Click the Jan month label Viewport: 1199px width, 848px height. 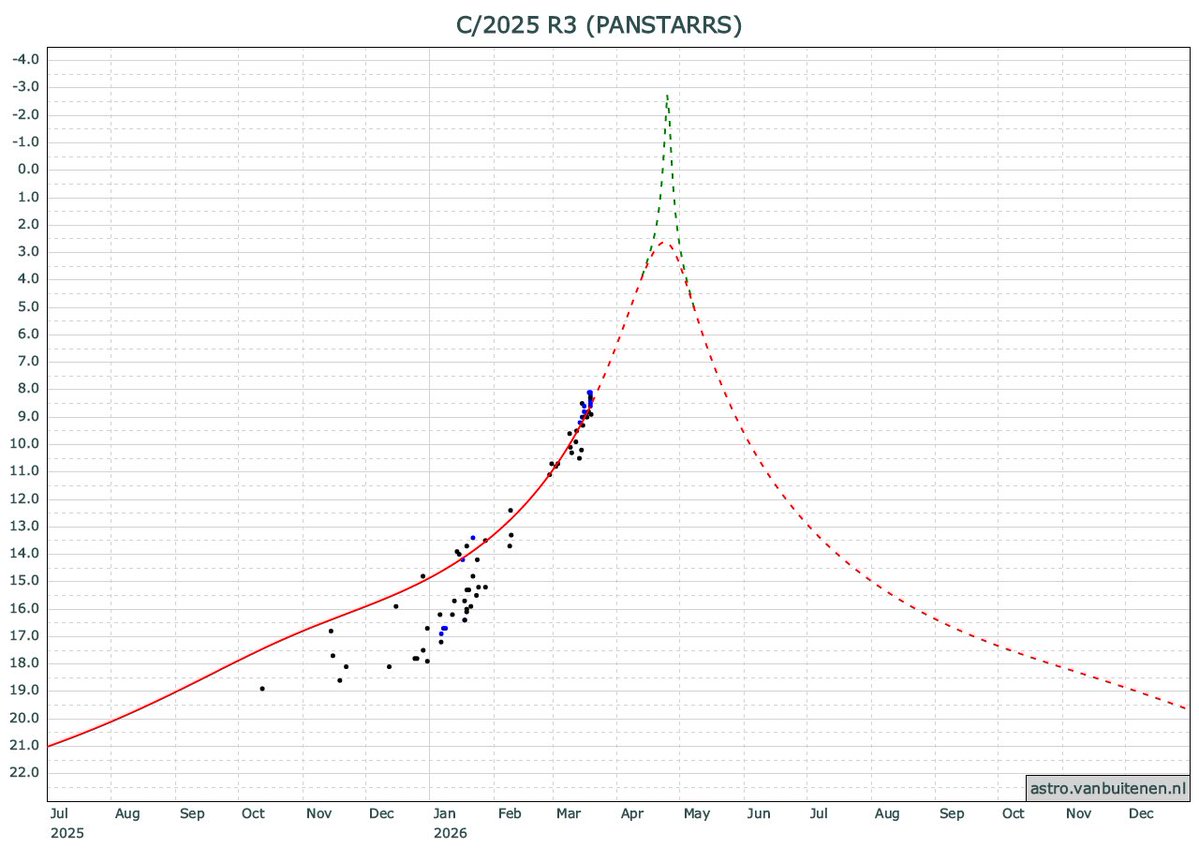pyautogui.click(x=444, y=814)
